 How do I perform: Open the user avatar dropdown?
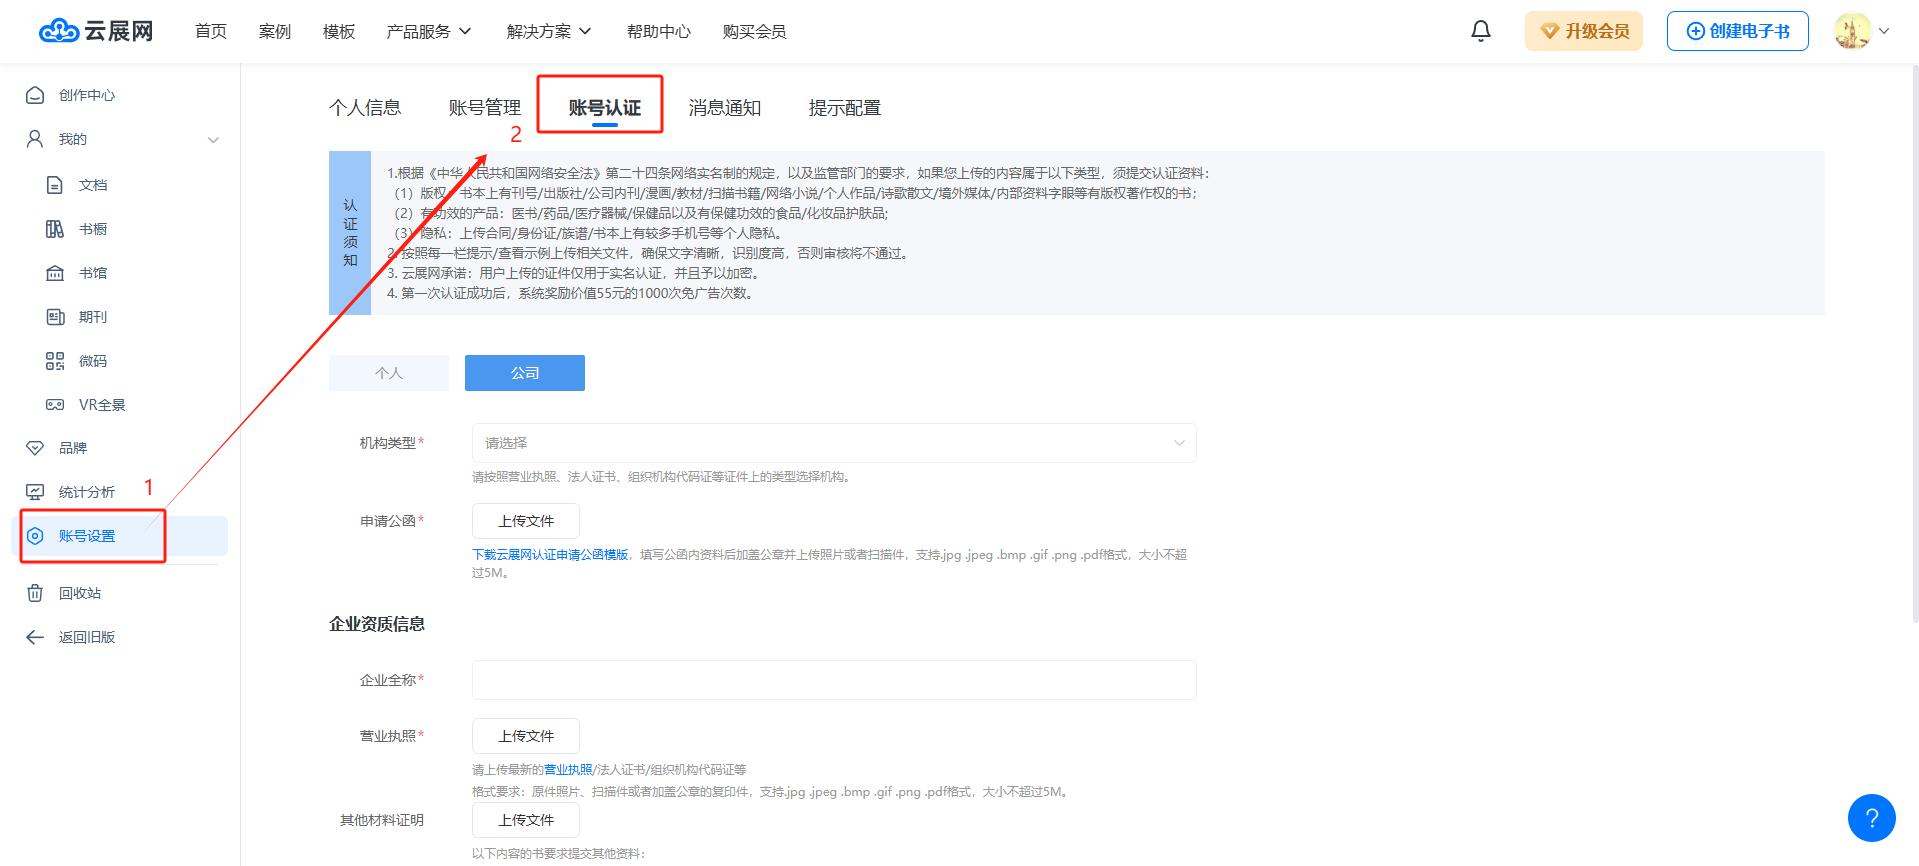tap(1861, 31)
